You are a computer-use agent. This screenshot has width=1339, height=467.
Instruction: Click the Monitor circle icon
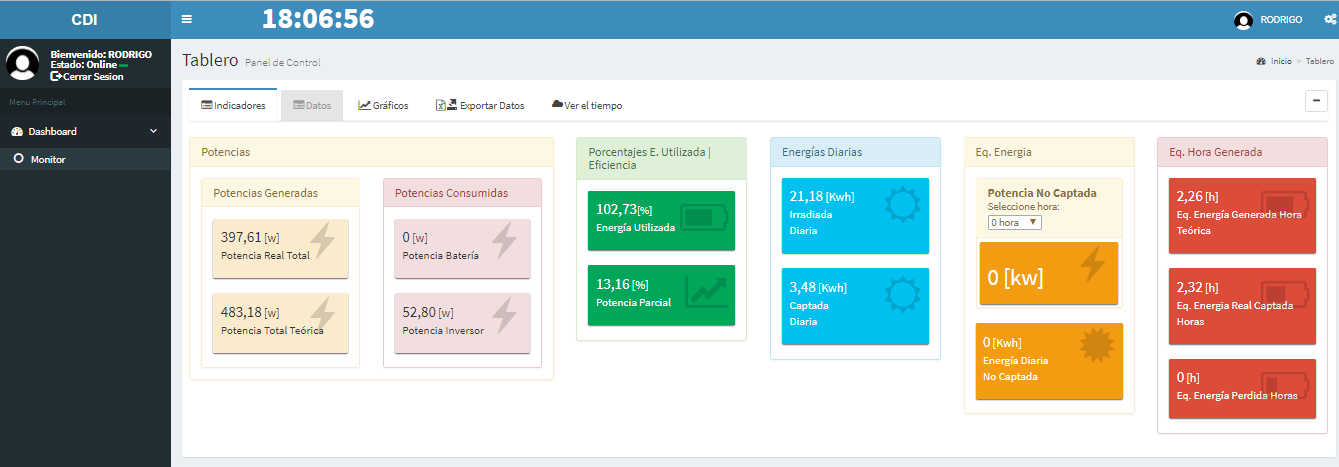coord(18,159)
